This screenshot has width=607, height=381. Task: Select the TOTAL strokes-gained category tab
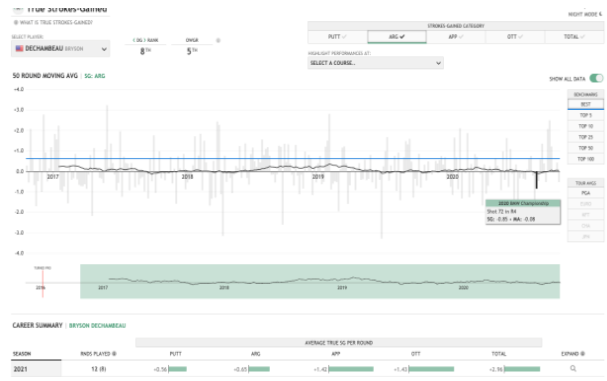(574, 37)
